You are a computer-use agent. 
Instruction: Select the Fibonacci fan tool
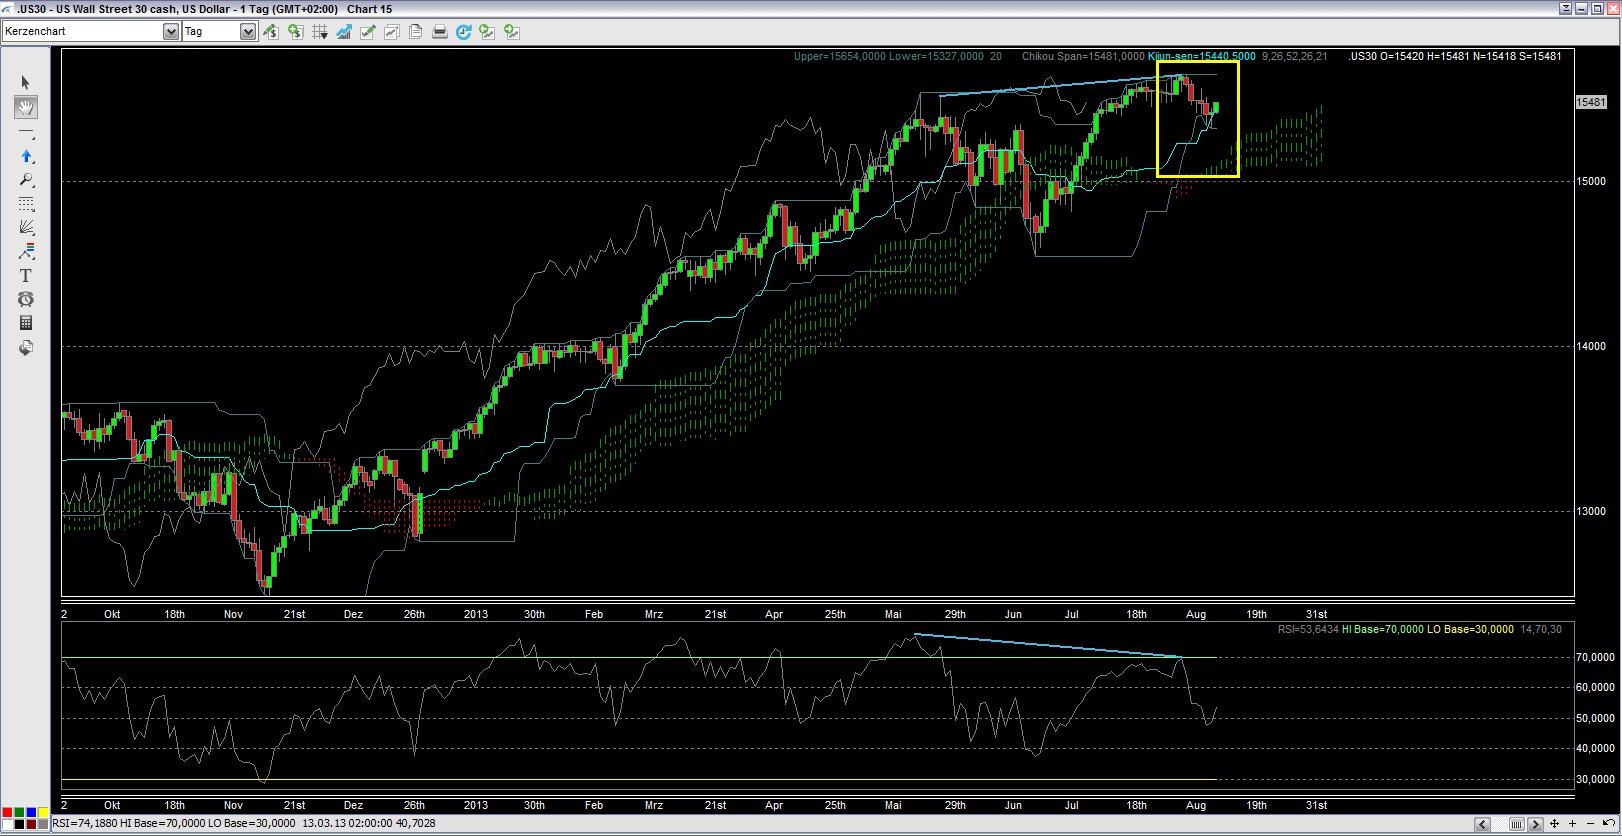pyautogui.click(x=26, y=228)
